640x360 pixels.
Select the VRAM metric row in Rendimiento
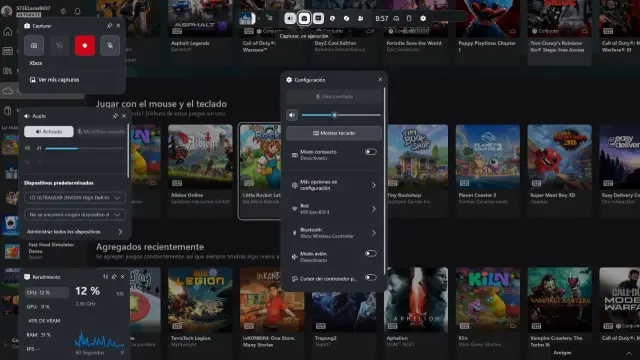(x=47, y=321)
